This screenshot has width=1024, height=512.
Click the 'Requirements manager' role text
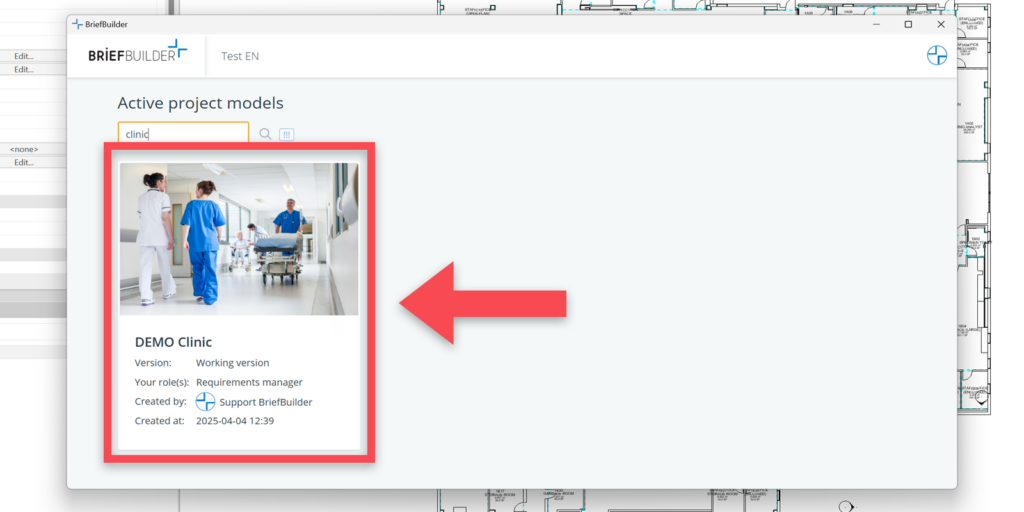point(249,382)
